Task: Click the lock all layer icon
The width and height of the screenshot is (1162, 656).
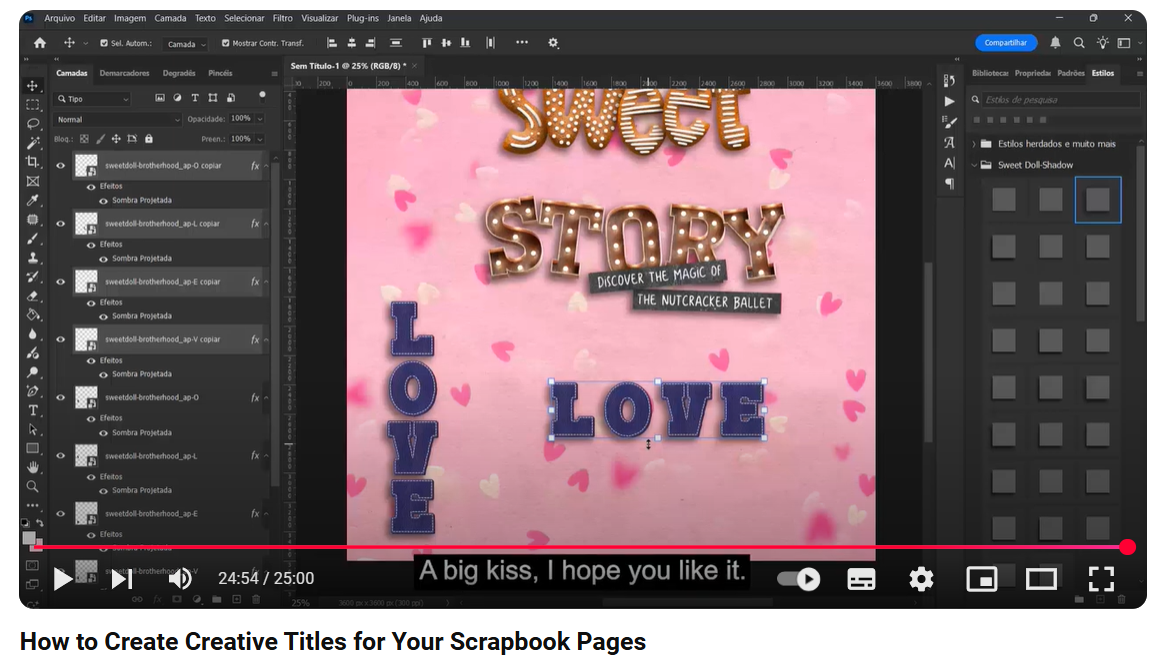Action: click(148, 139)
